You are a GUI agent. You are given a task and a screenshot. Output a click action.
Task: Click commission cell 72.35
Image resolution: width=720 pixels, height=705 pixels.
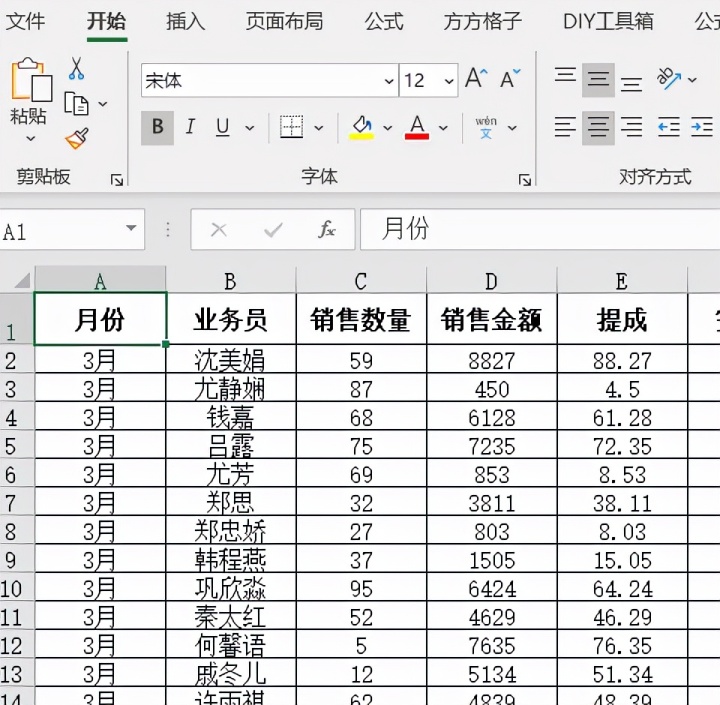point(622,445)
